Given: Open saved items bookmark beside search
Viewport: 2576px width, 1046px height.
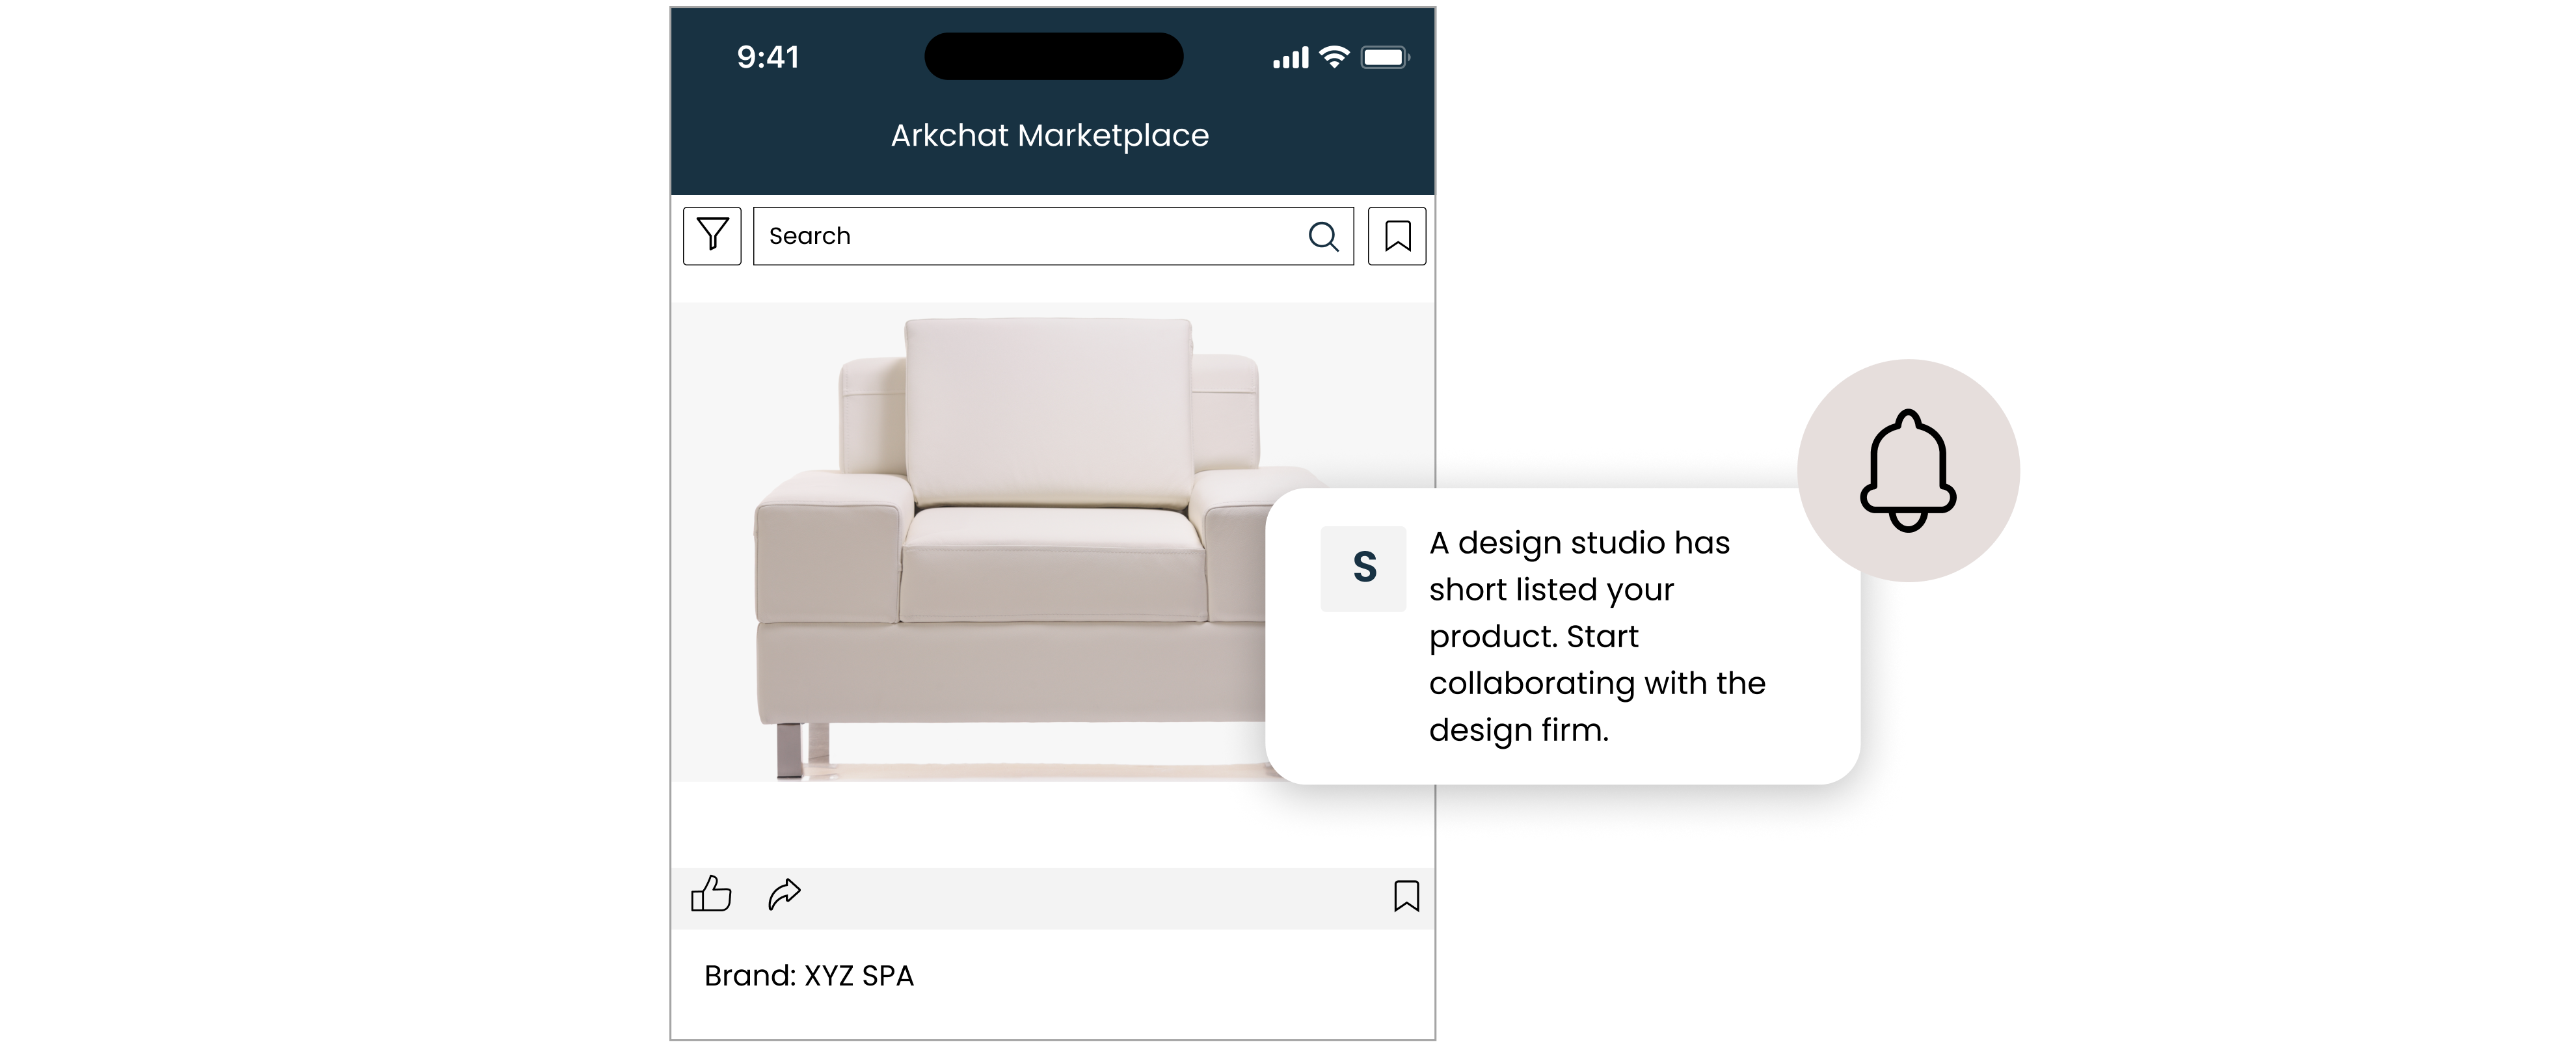Looking at the screenshot, I should tap(1397, 236).
